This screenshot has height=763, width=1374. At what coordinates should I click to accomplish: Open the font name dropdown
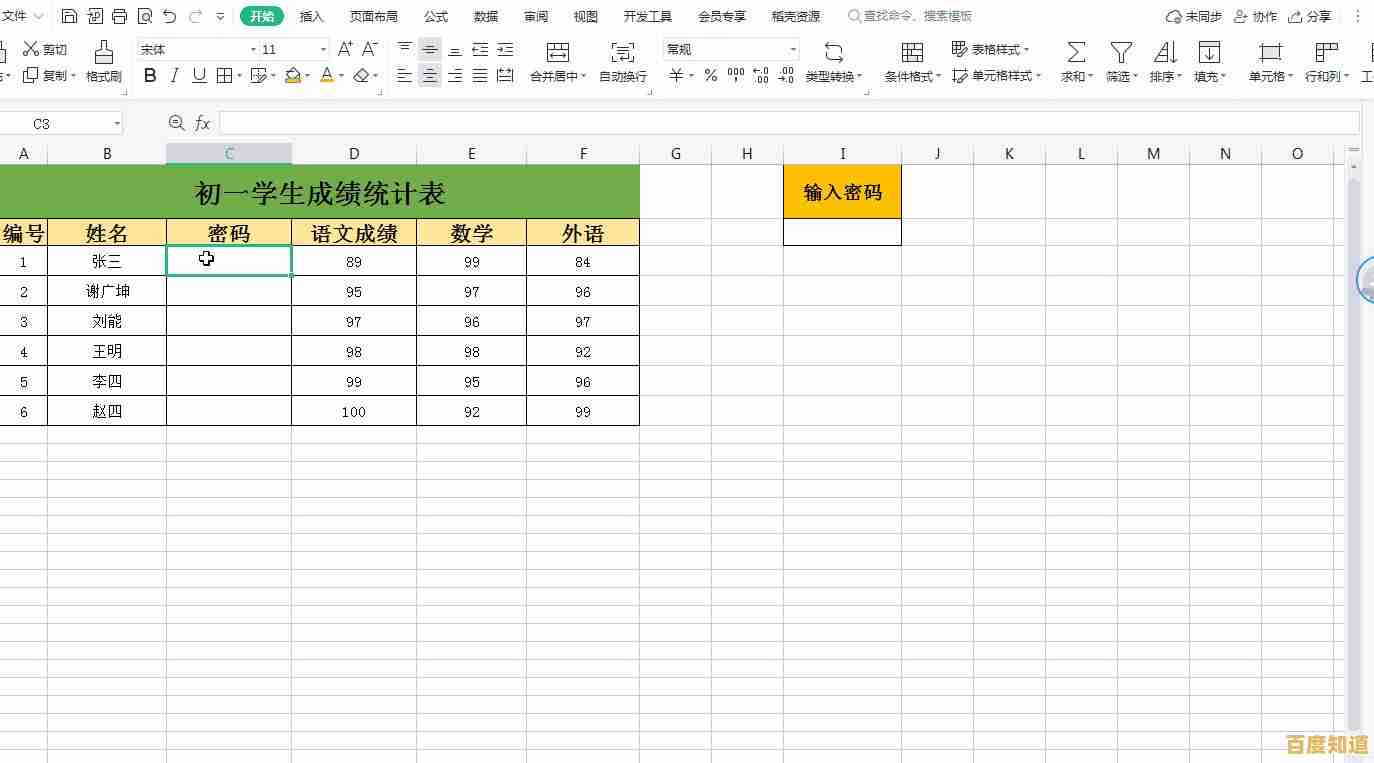(255, 48)
